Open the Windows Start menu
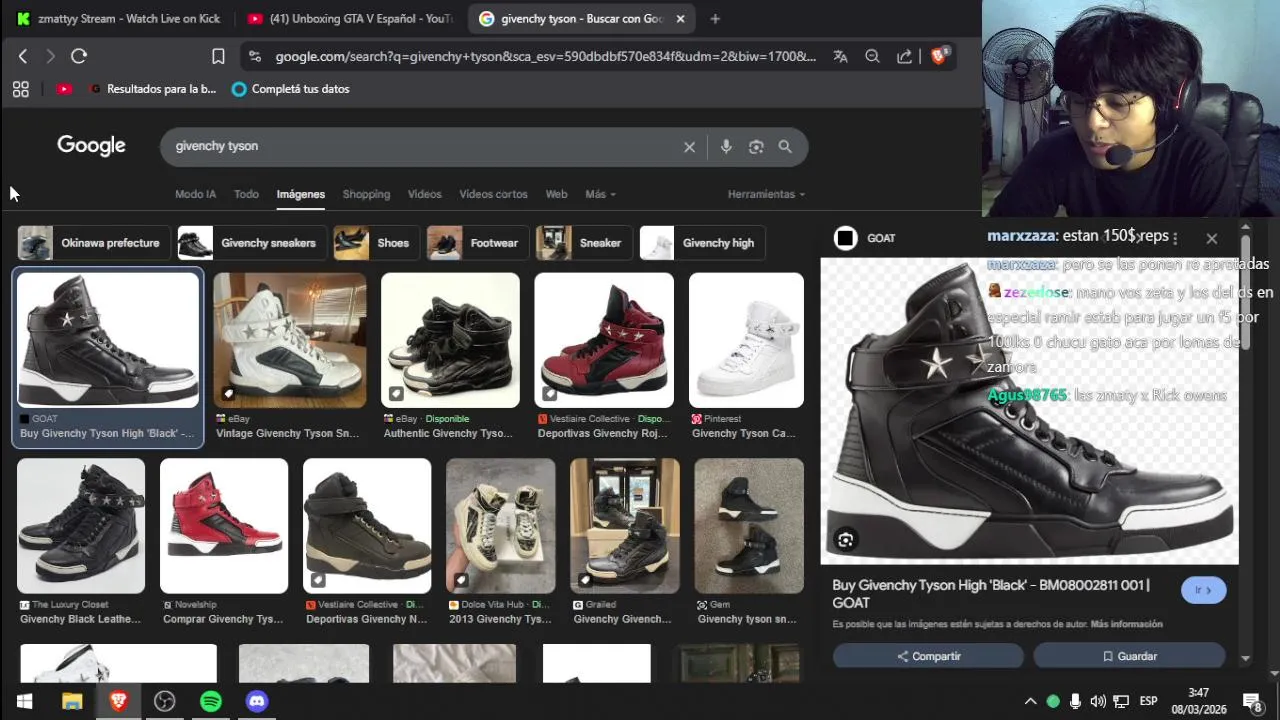Screen dimensions: 1280x720 (x=24, y=701)
